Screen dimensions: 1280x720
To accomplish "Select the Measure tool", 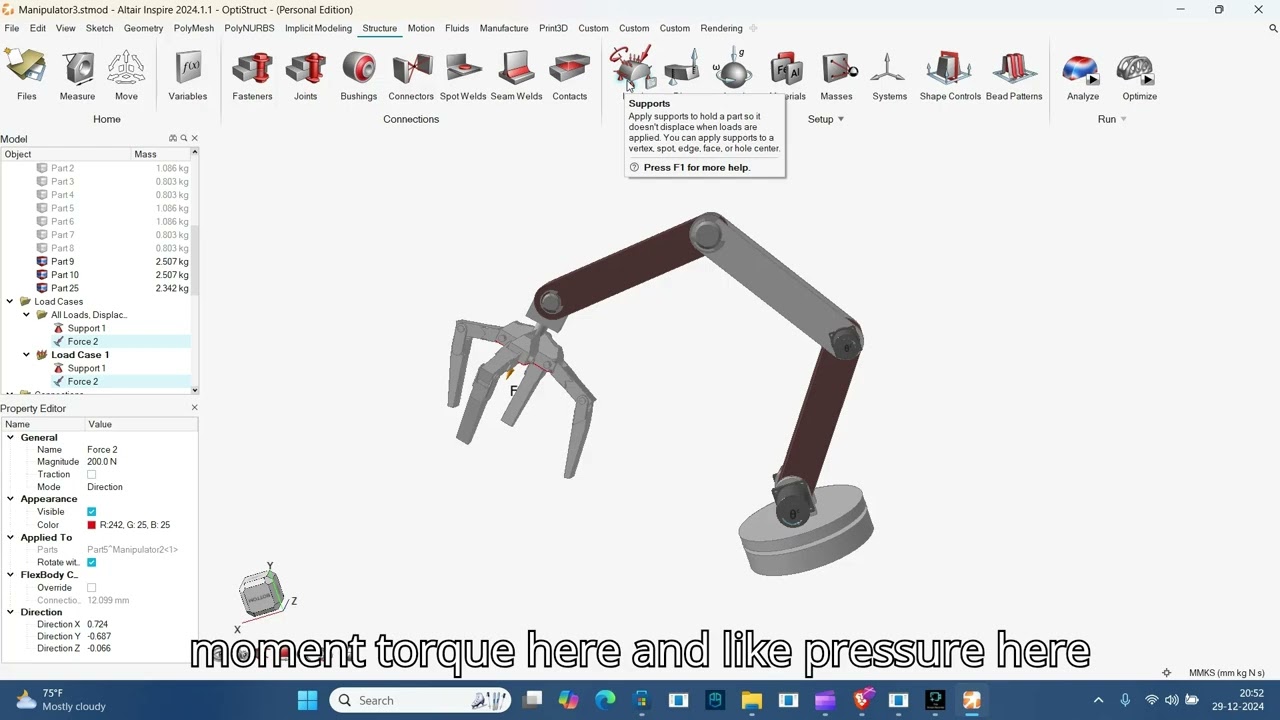I will tap(77, 75).
